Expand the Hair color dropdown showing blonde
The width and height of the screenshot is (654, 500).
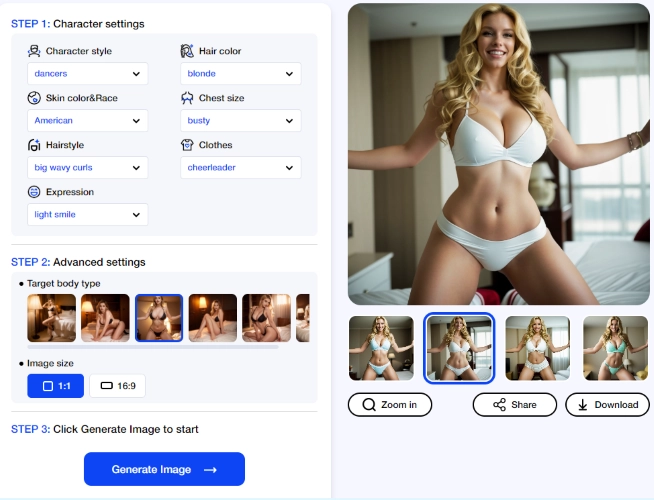point(240,74)
